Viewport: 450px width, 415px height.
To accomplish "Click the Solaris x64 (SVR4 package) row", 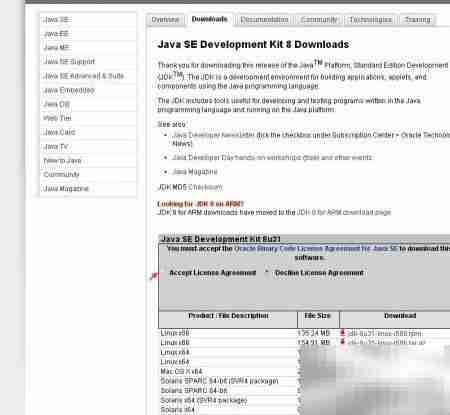I will point(304,400).
